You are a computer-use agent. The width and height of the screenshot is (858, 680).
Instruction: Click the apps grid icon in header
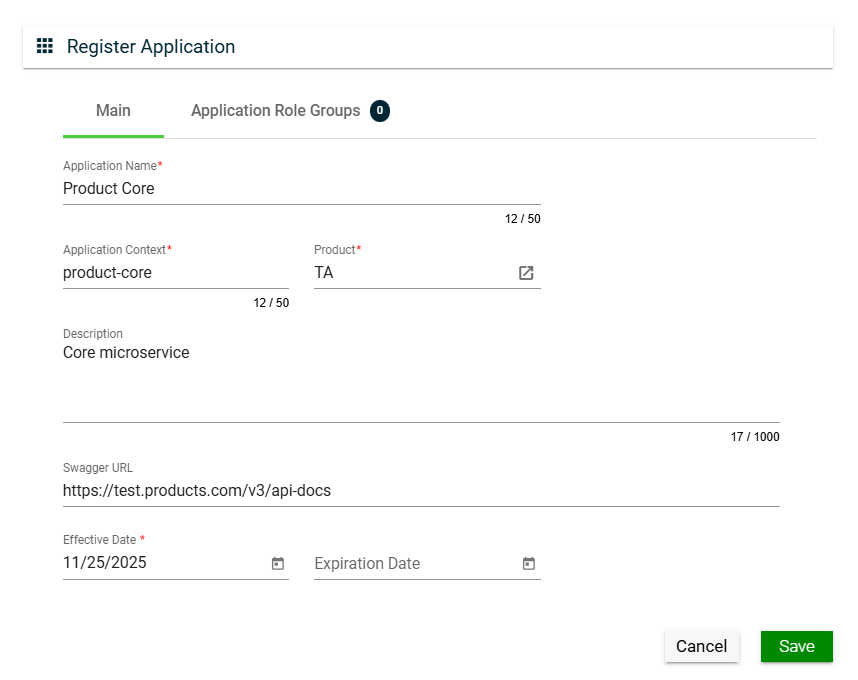pos(44,46)
